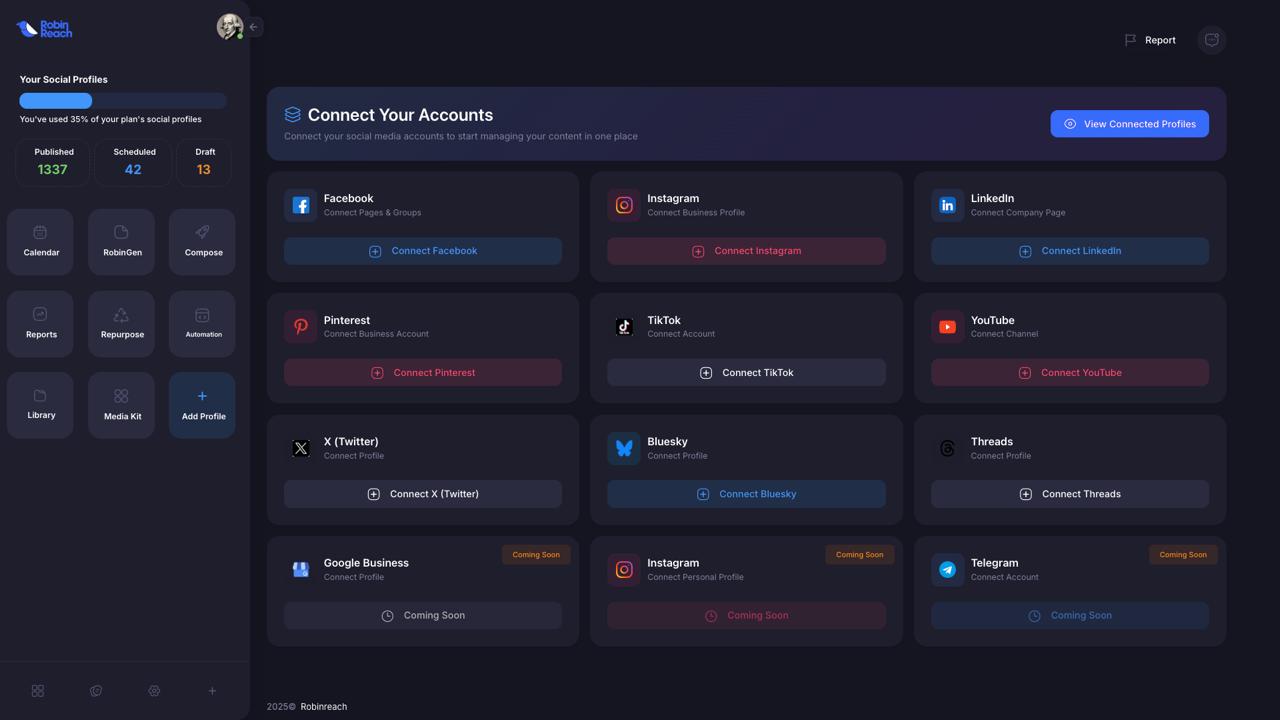Click the X (Twitter) logo icon
This screenshot has width=1280, height=720.
301,448
